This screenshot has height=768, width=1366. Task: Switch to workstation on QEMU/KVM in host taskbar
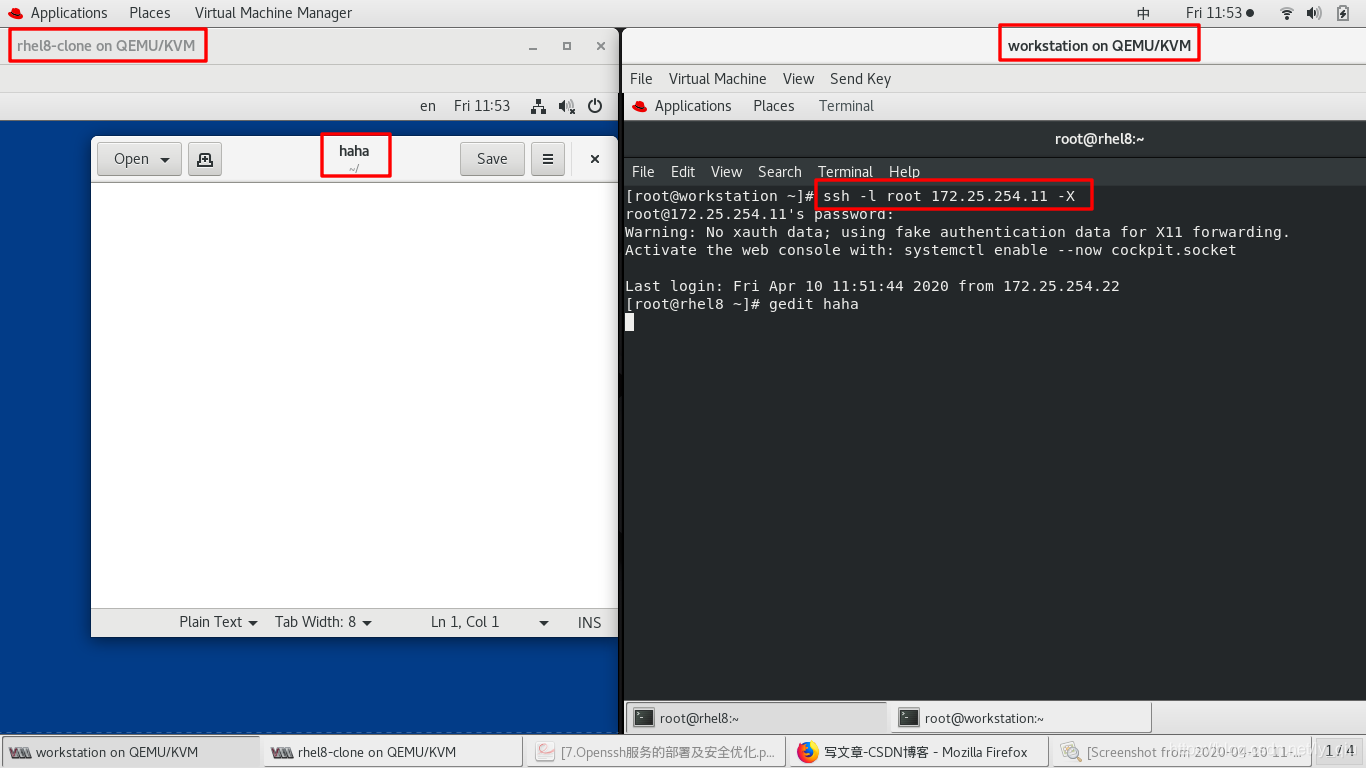click(x=131, y=752)
